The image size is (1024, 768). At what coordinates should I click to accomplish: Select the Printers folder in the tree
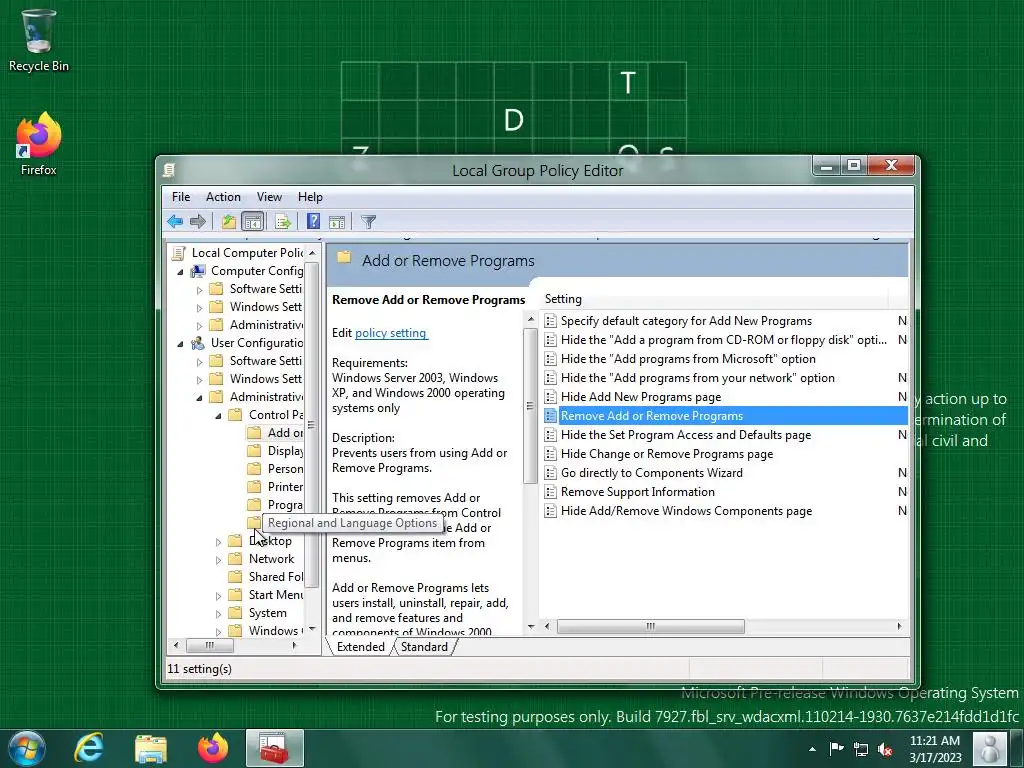pyautogui.click(x=285, y=487)
